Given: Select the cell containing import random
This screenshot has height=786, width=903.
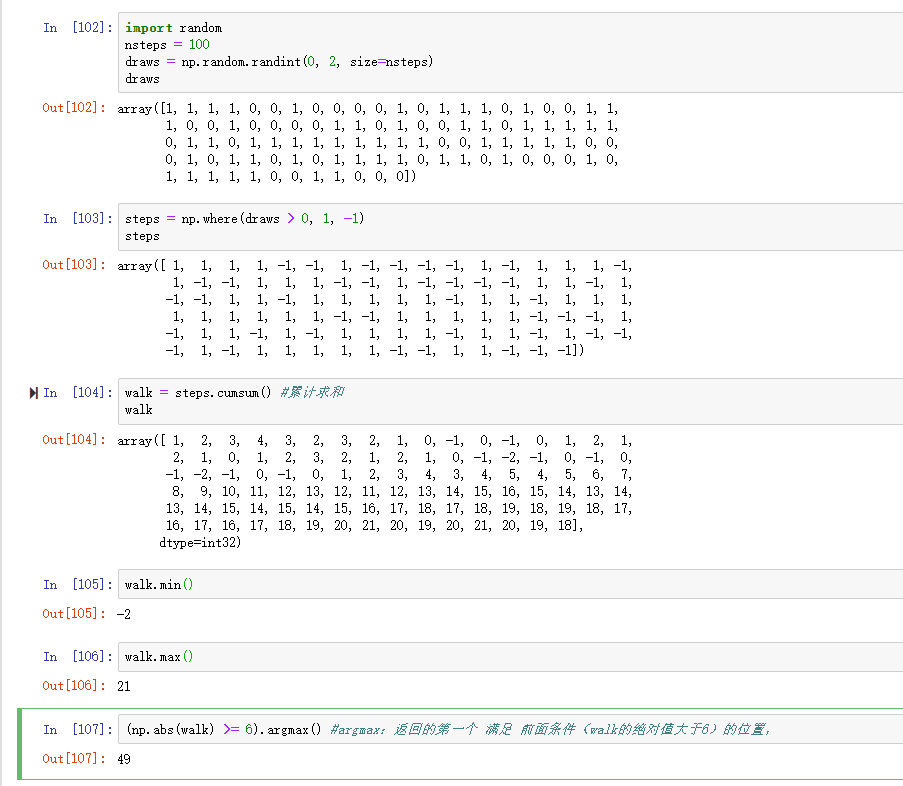Looking at the screenshot, I should pyautogui.click(x=400, y=52).
